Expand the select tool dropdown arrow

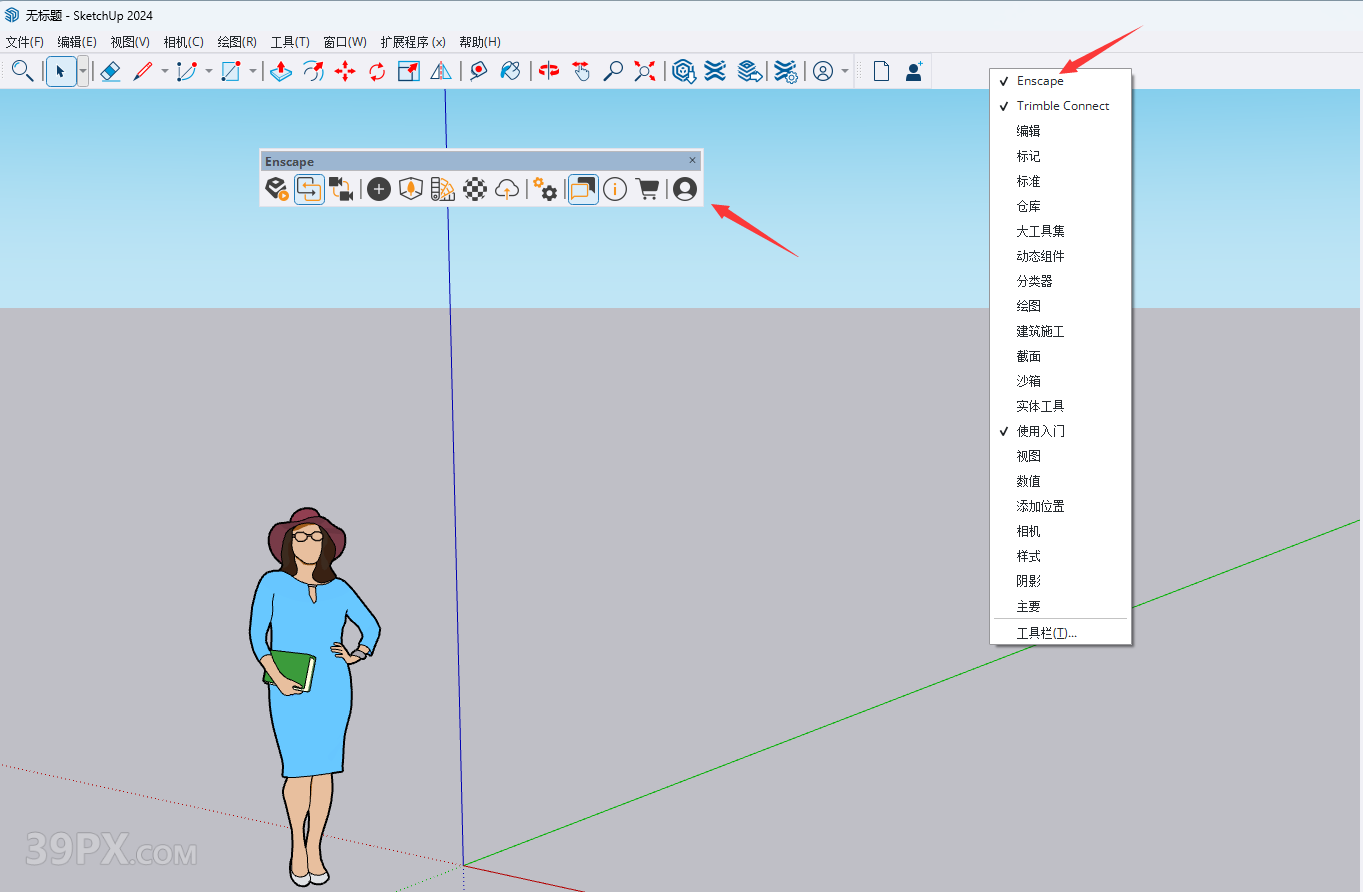83,71
